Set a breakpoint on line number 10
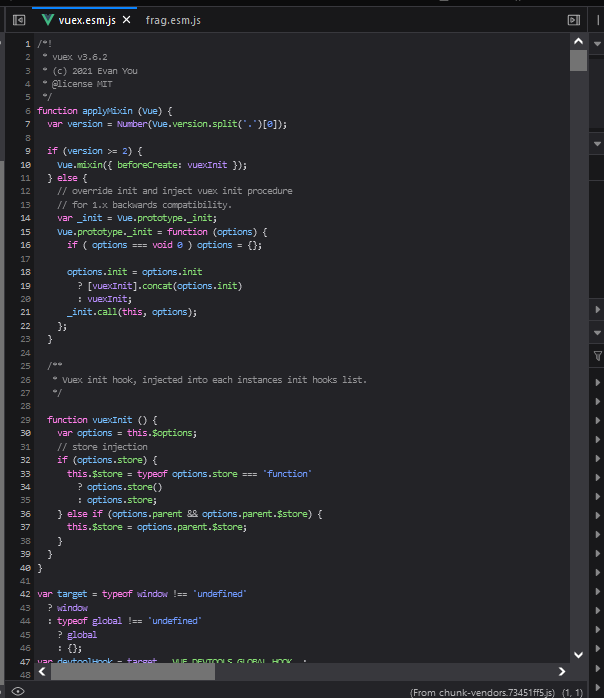 tap(25, 165)
